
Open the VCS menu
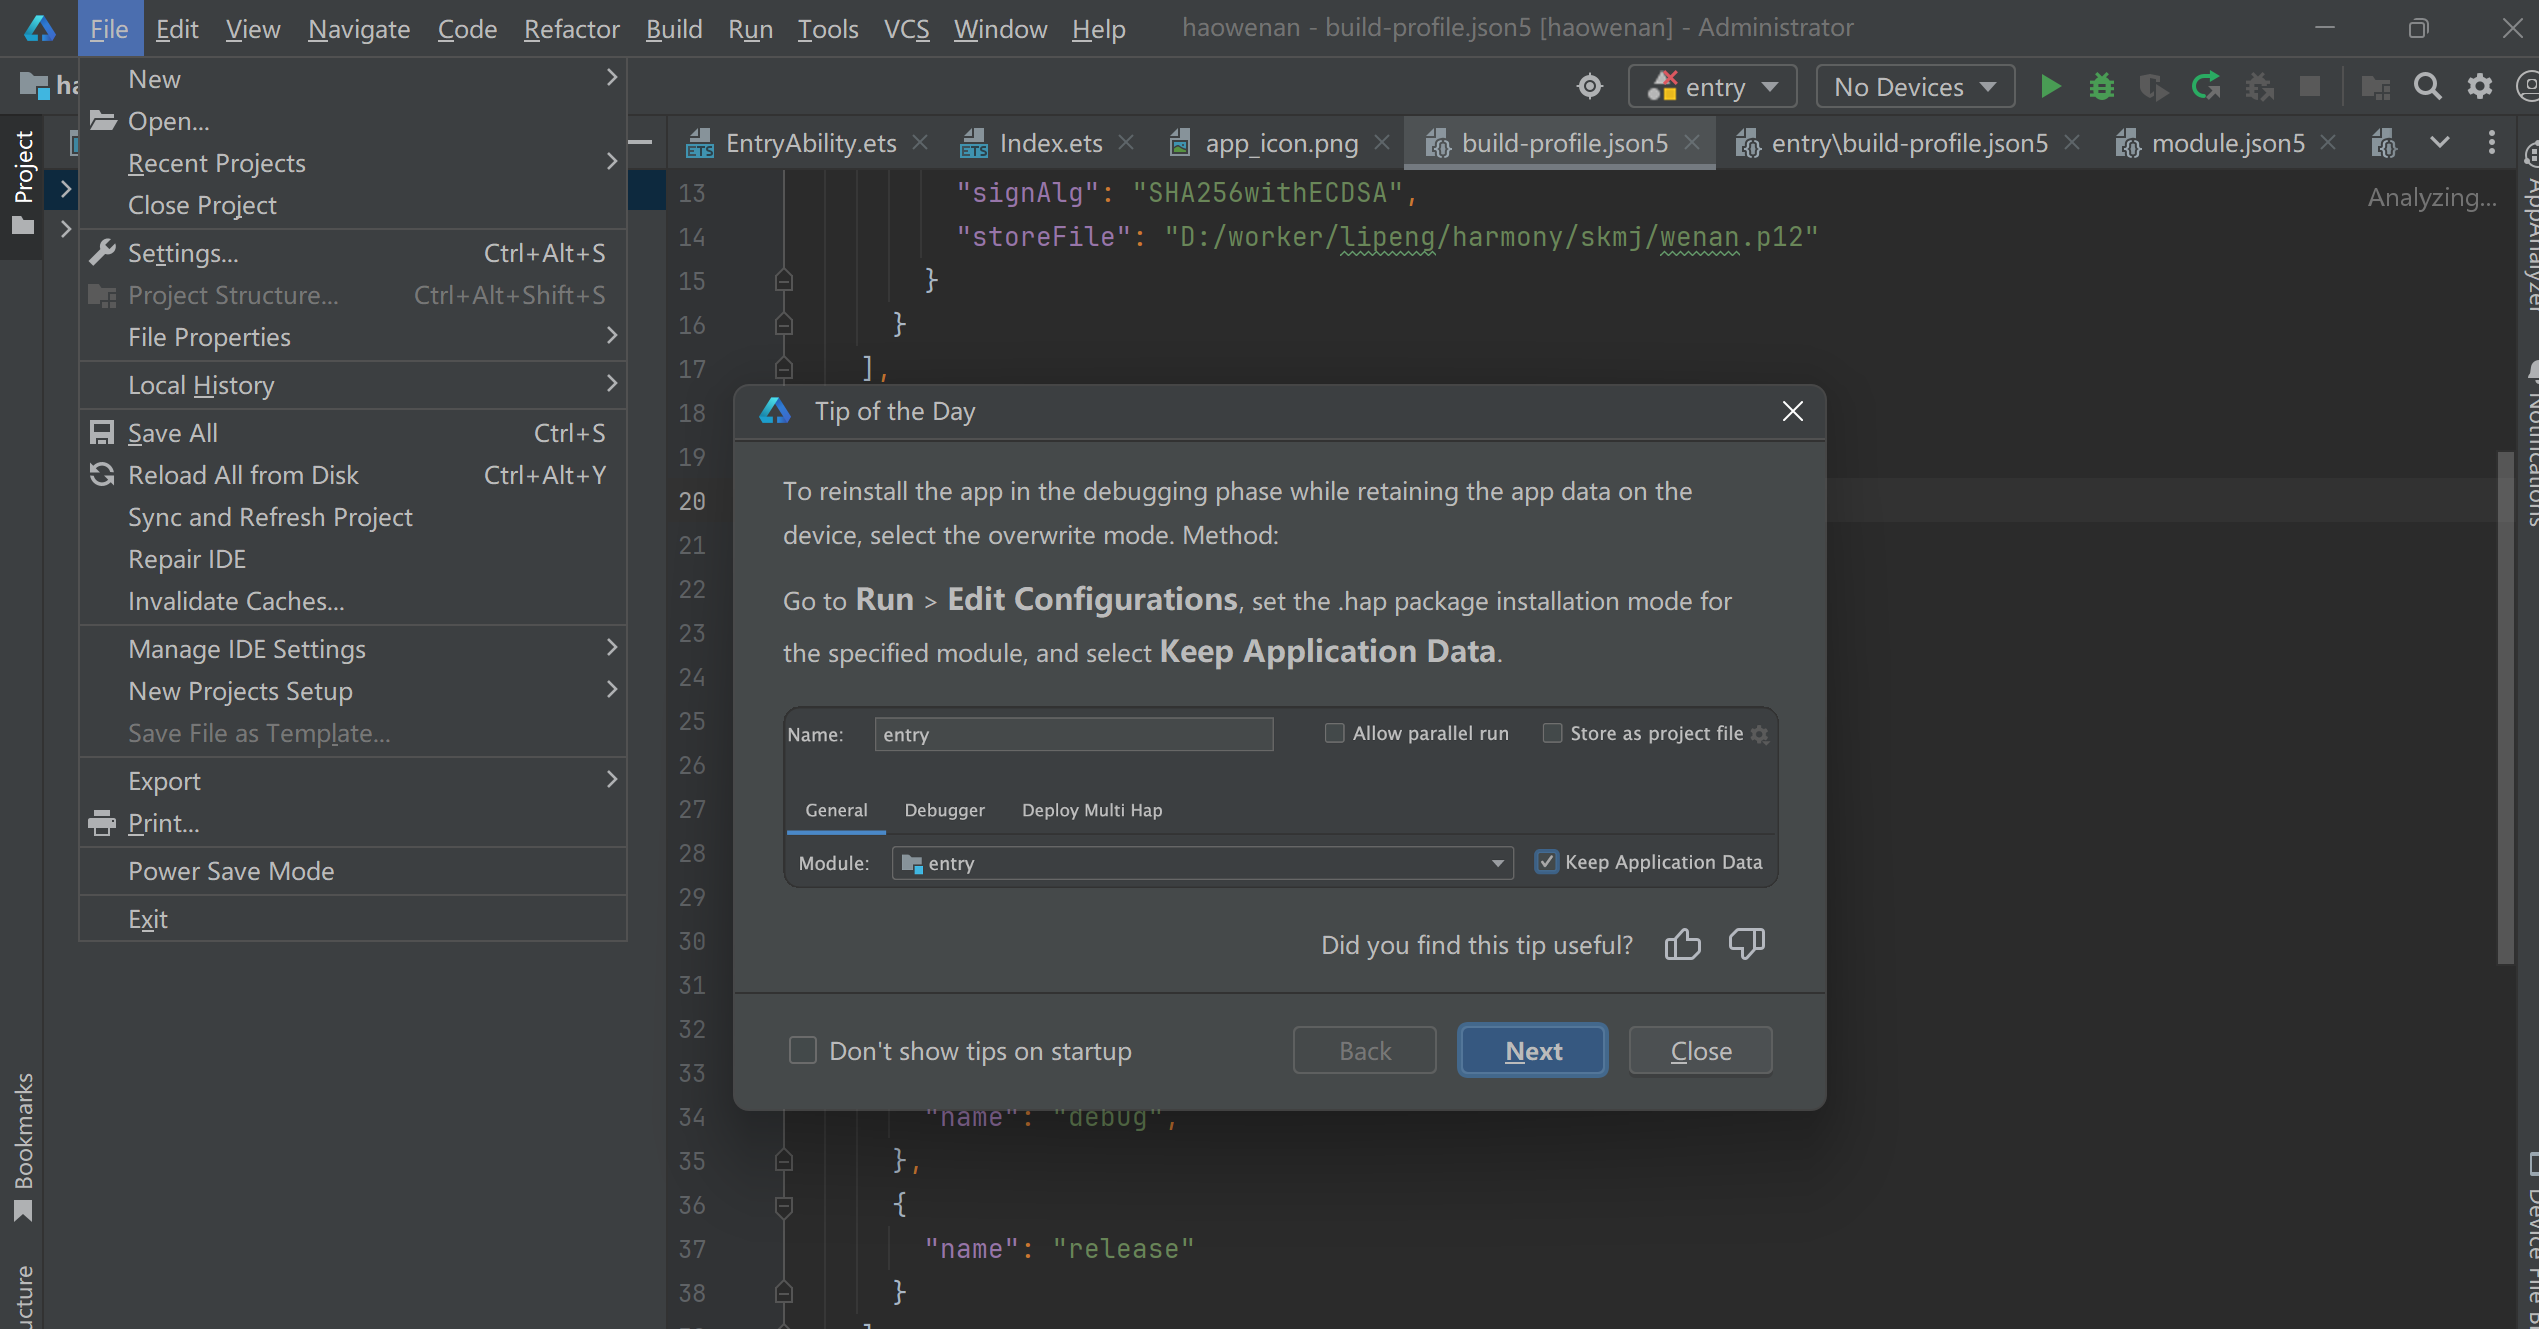[x=906, y=29]
